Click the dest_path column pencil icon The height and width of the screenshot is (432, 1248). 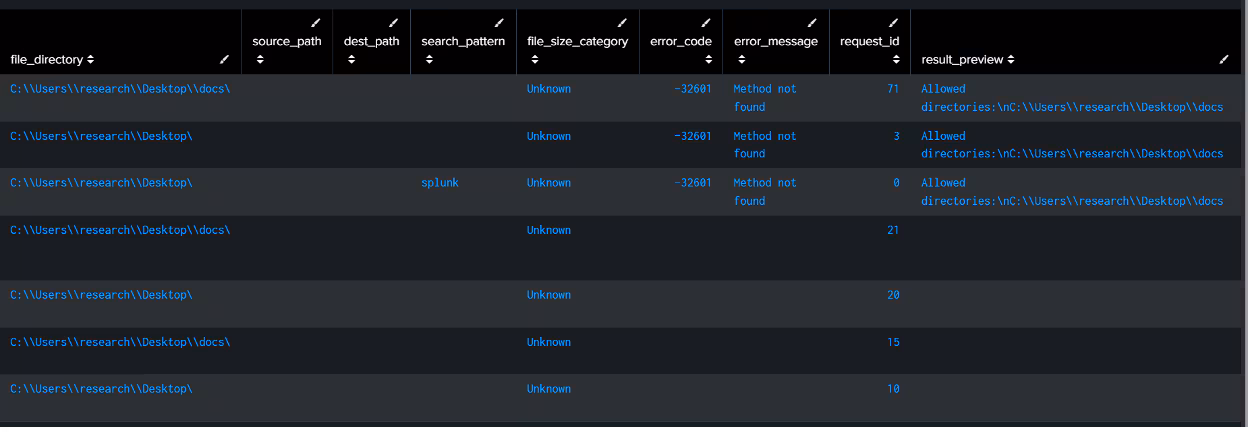[393, 22]
